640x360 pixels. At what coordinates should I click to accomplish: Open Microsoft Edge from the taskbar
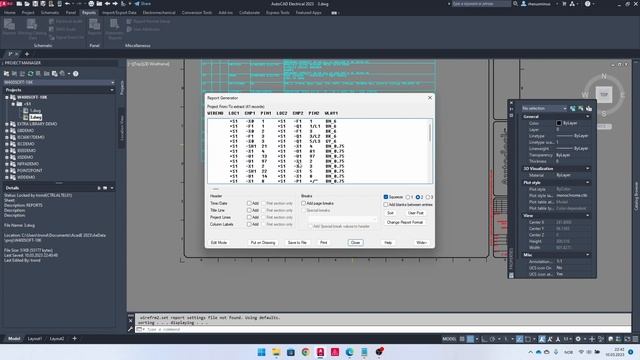[350, 352]
